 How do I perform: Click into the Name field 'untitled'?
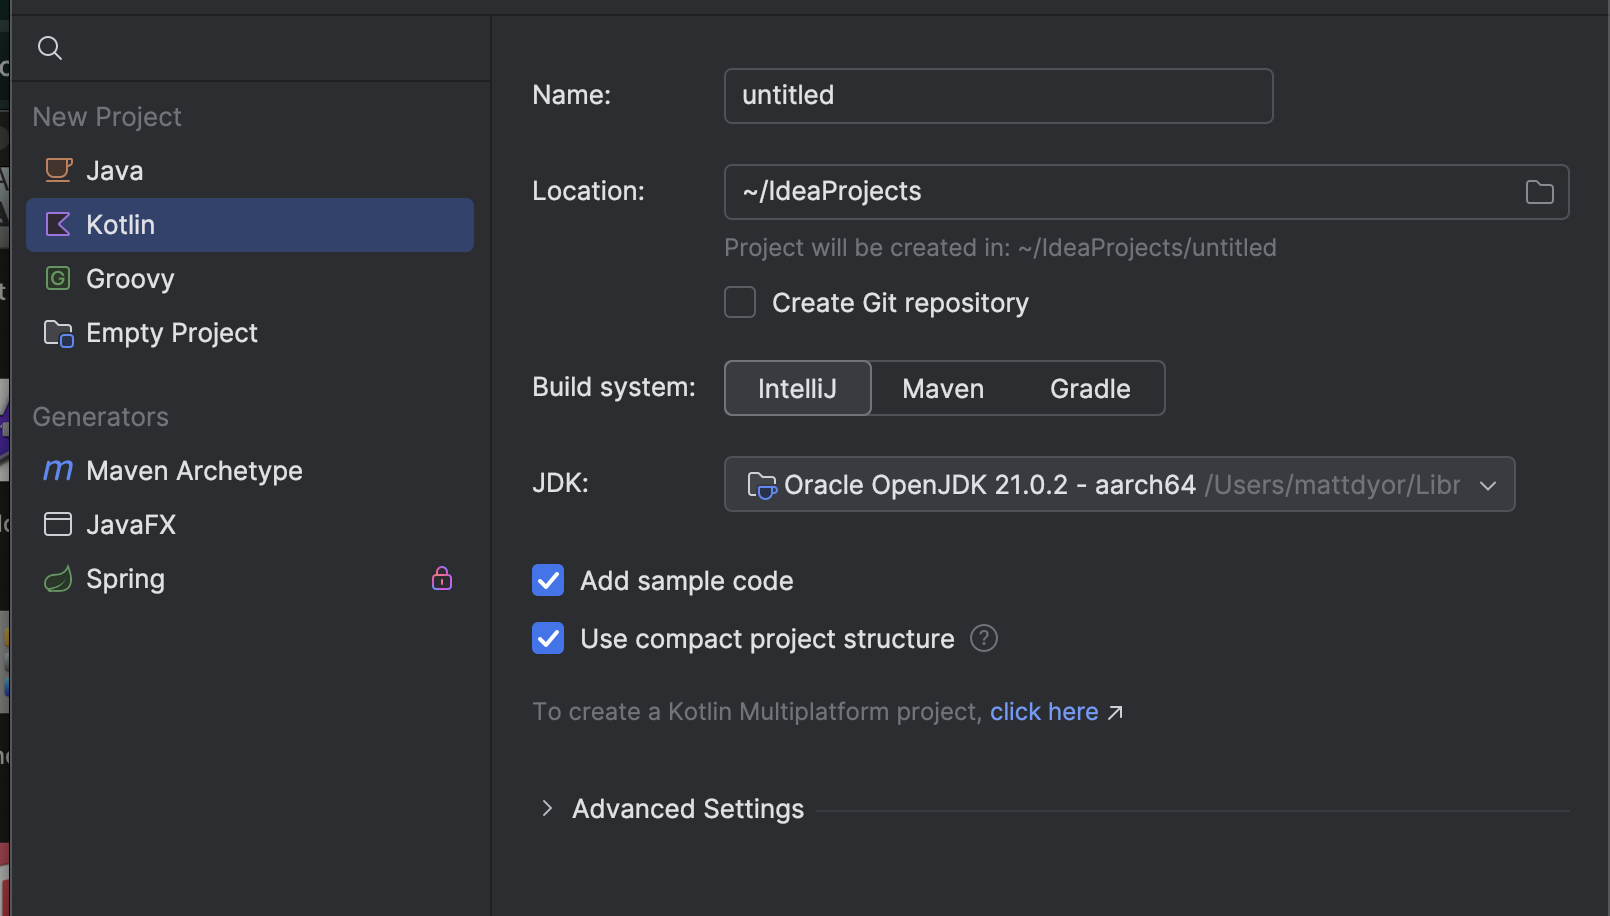pyautogui.click(x=998, y=96)
